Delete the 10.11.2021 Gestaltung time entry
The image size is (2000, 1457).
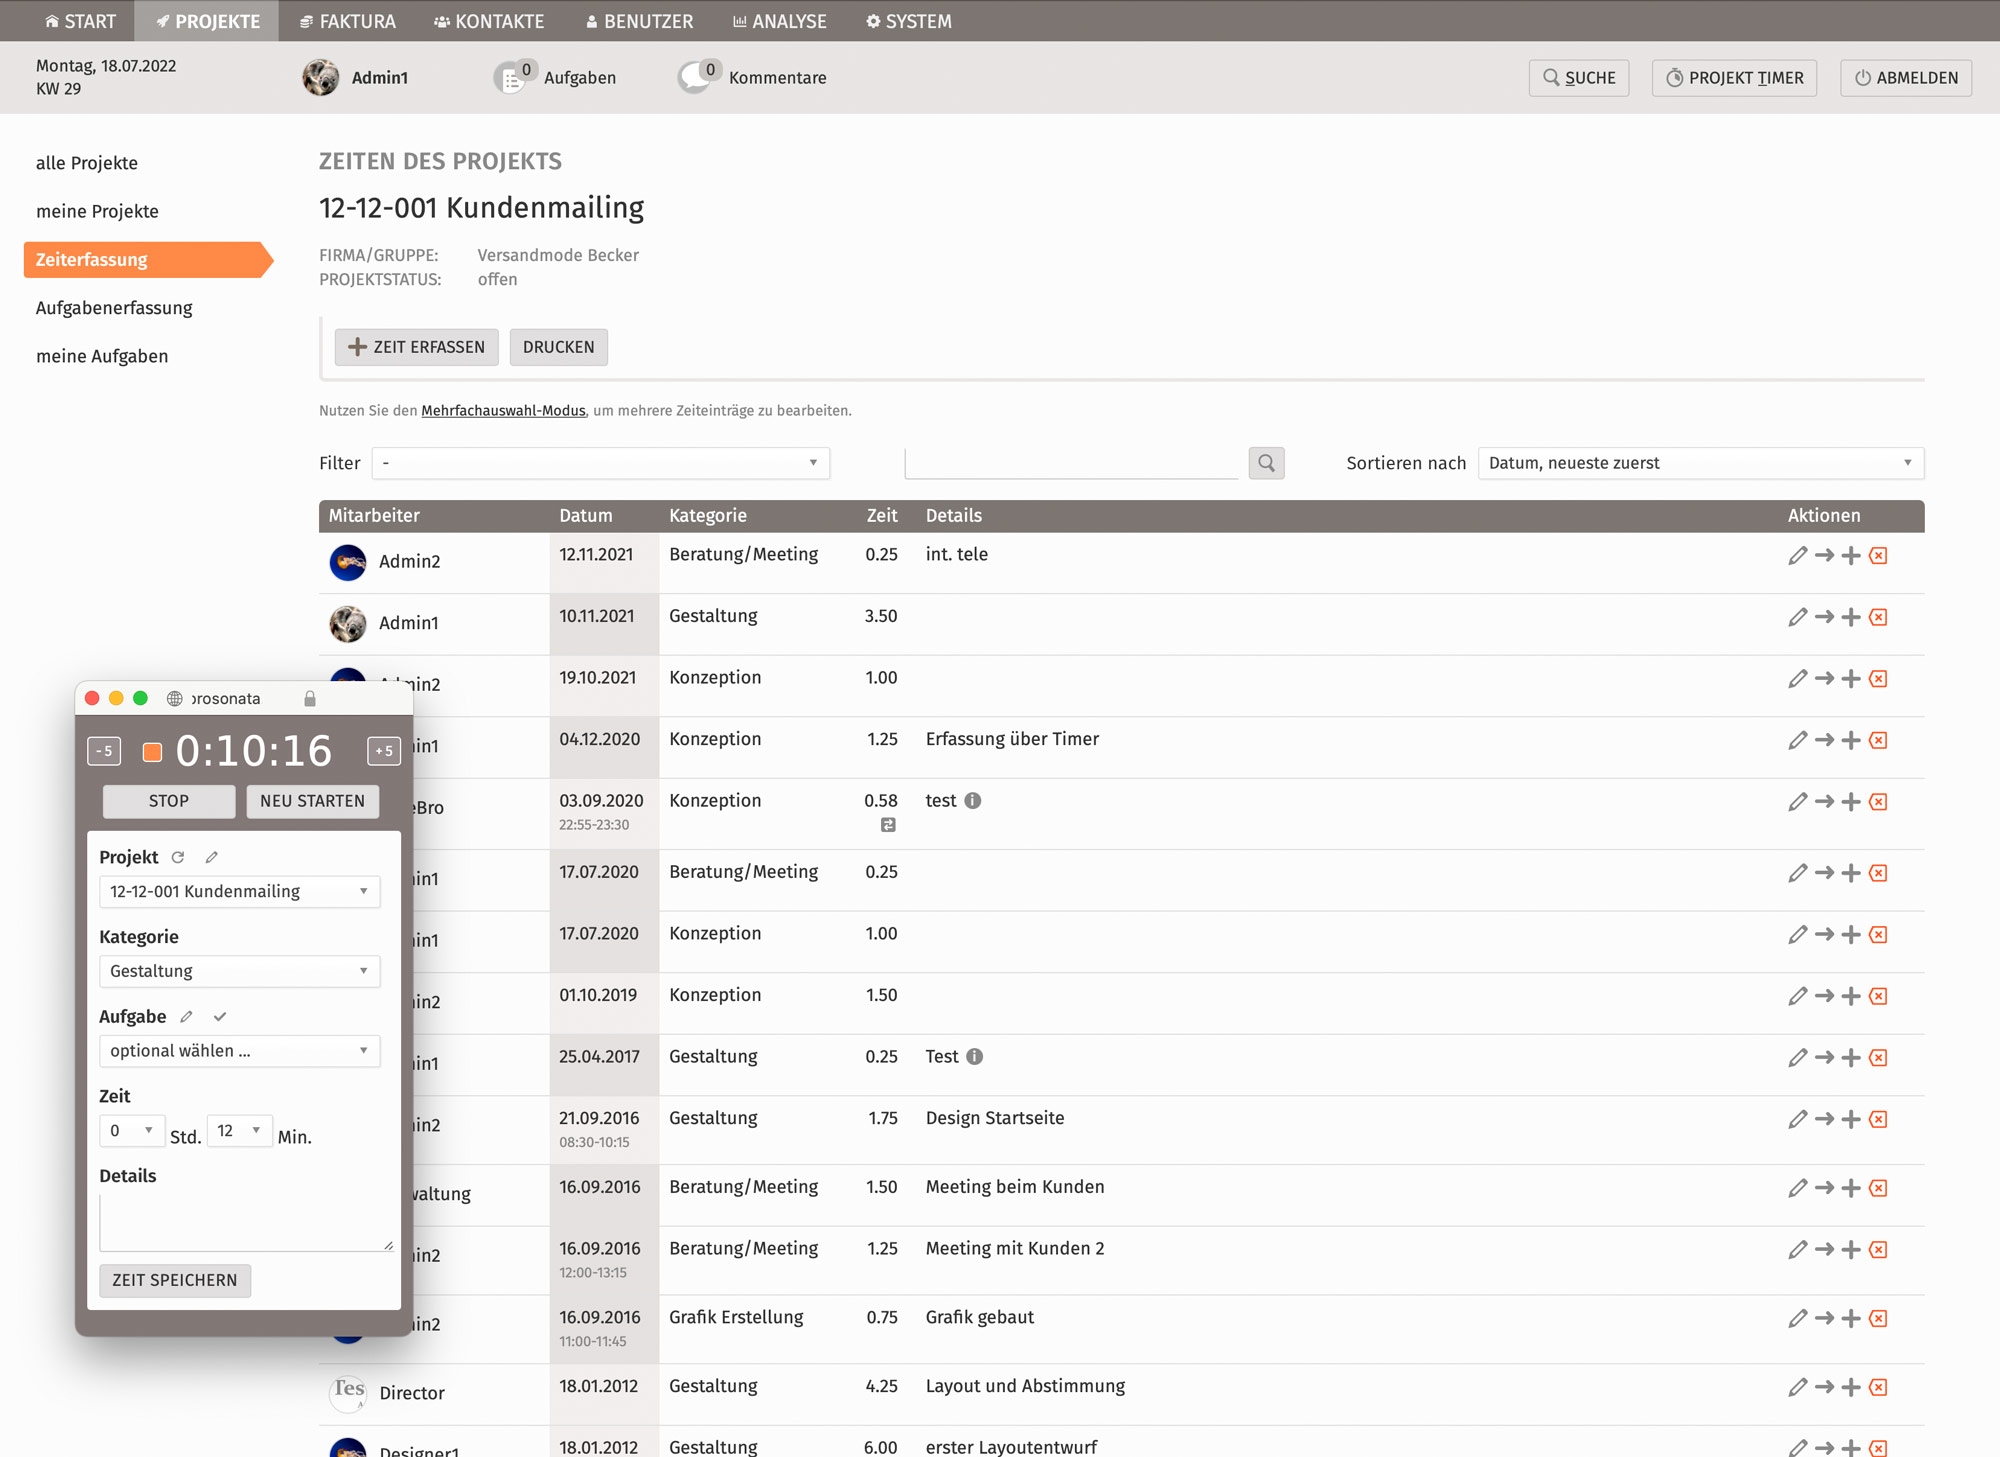[1878, 617]
